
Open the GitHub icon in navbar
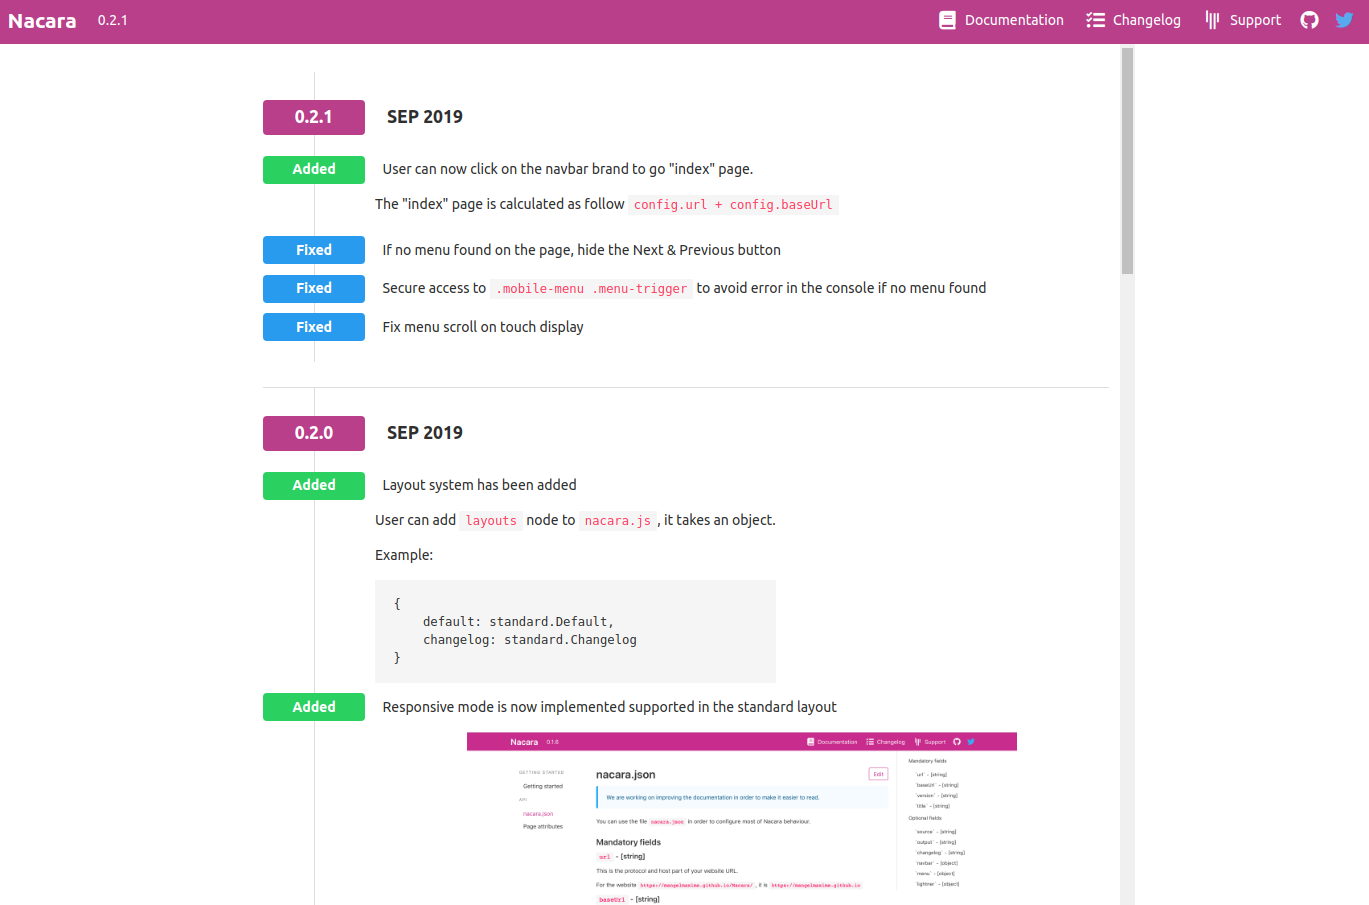coord(1309,20)
